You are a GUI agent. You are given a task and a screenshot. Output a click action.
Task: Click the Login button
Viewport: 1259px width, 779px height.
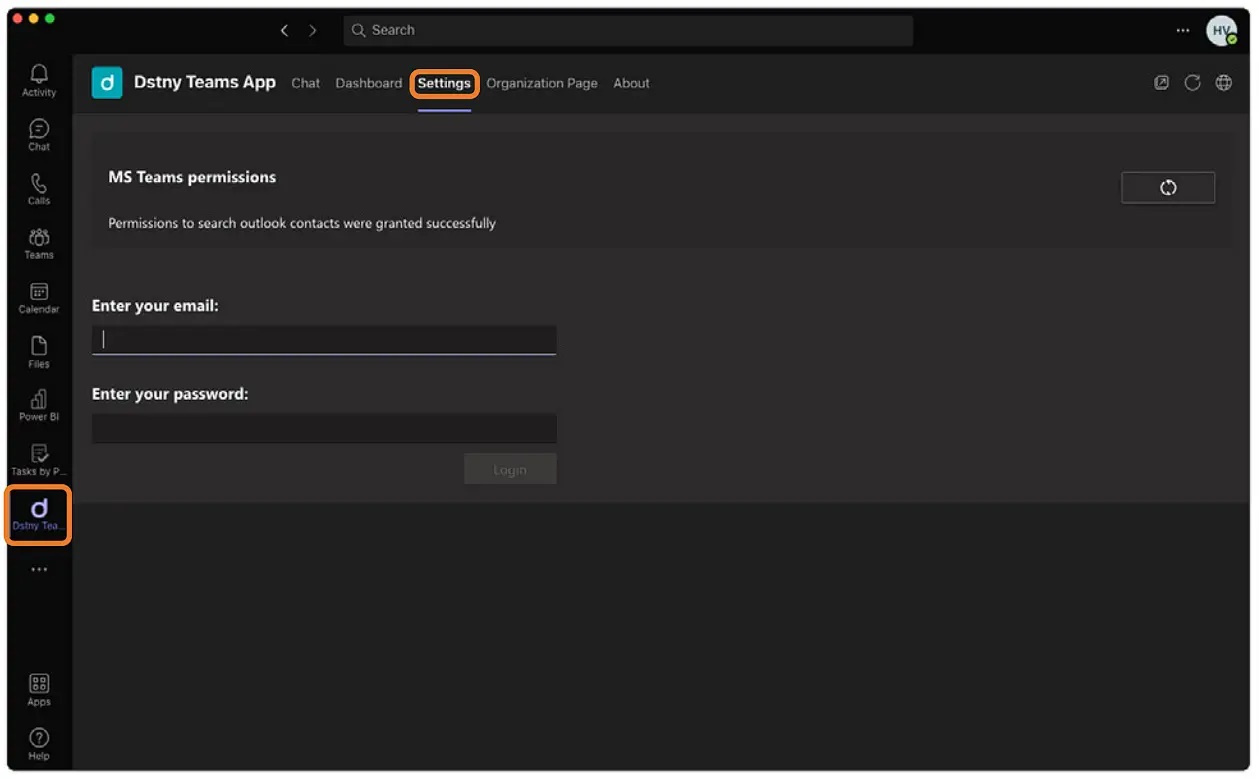click(x=510, y=469)
